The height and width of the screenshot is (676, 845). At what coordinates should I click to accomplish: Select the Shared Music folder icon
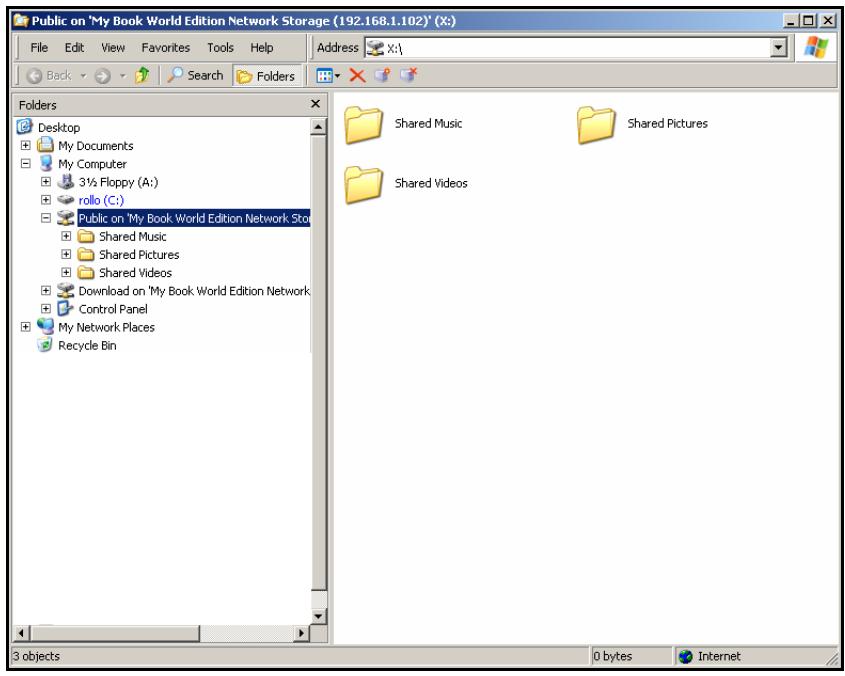coord(364,125)
